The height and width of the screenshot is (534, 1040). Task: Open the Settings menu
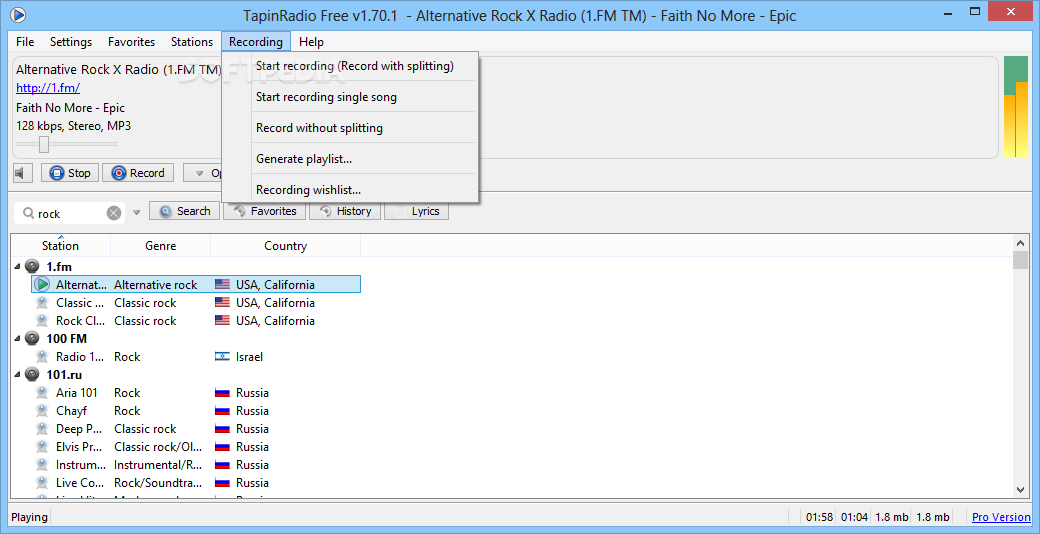point(71,42)
